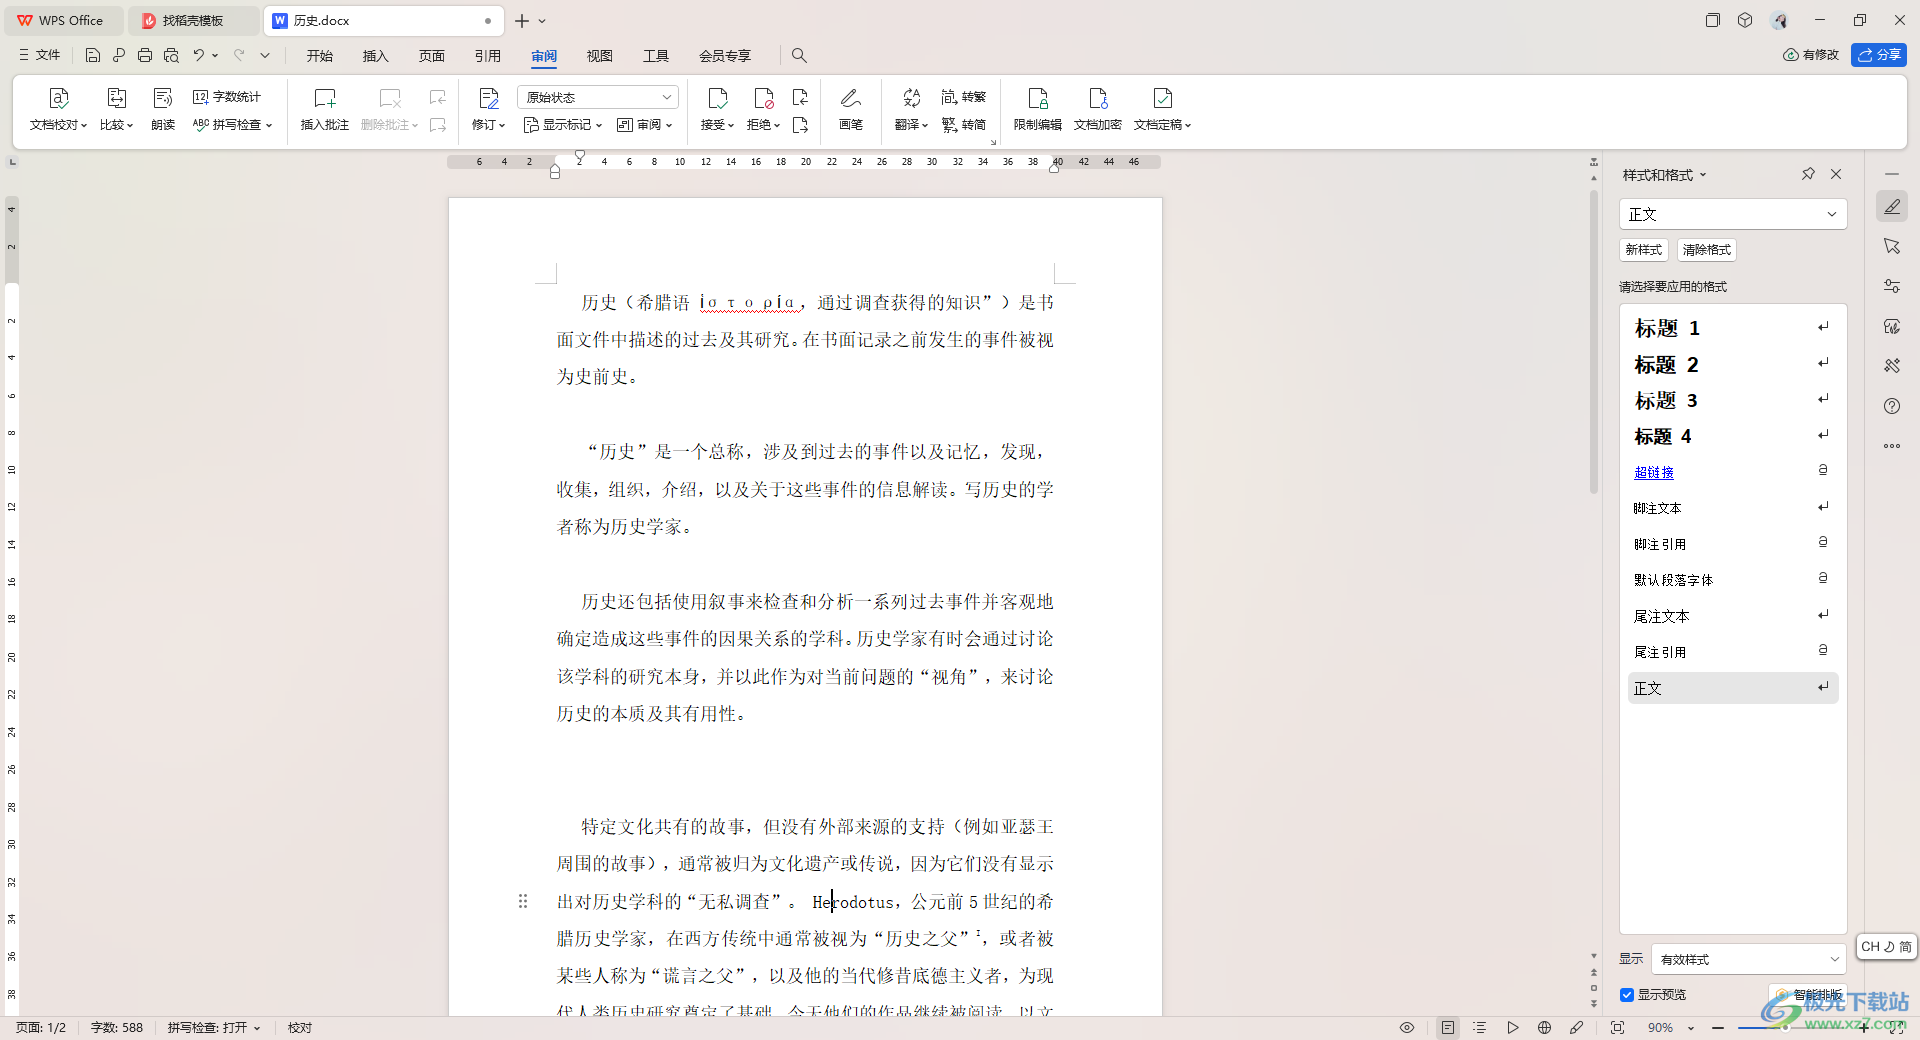Click the Print icon in quick toolbar
Screen dimensions: 1920x1040
point(145,55)
